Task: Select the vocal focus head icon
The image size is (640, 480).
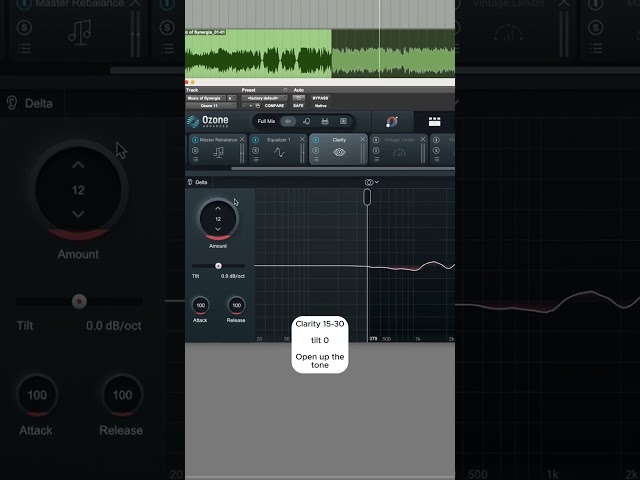Action: pos(307,121)
